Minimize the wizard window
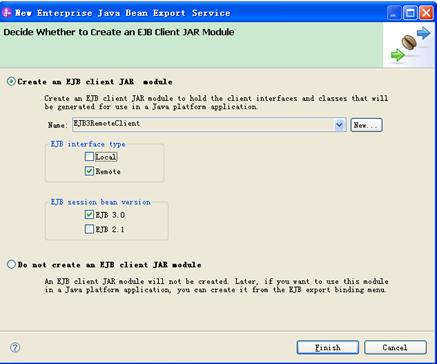Image resolution: width=437 pixels, height=364 pixels. tap(394, 13)
